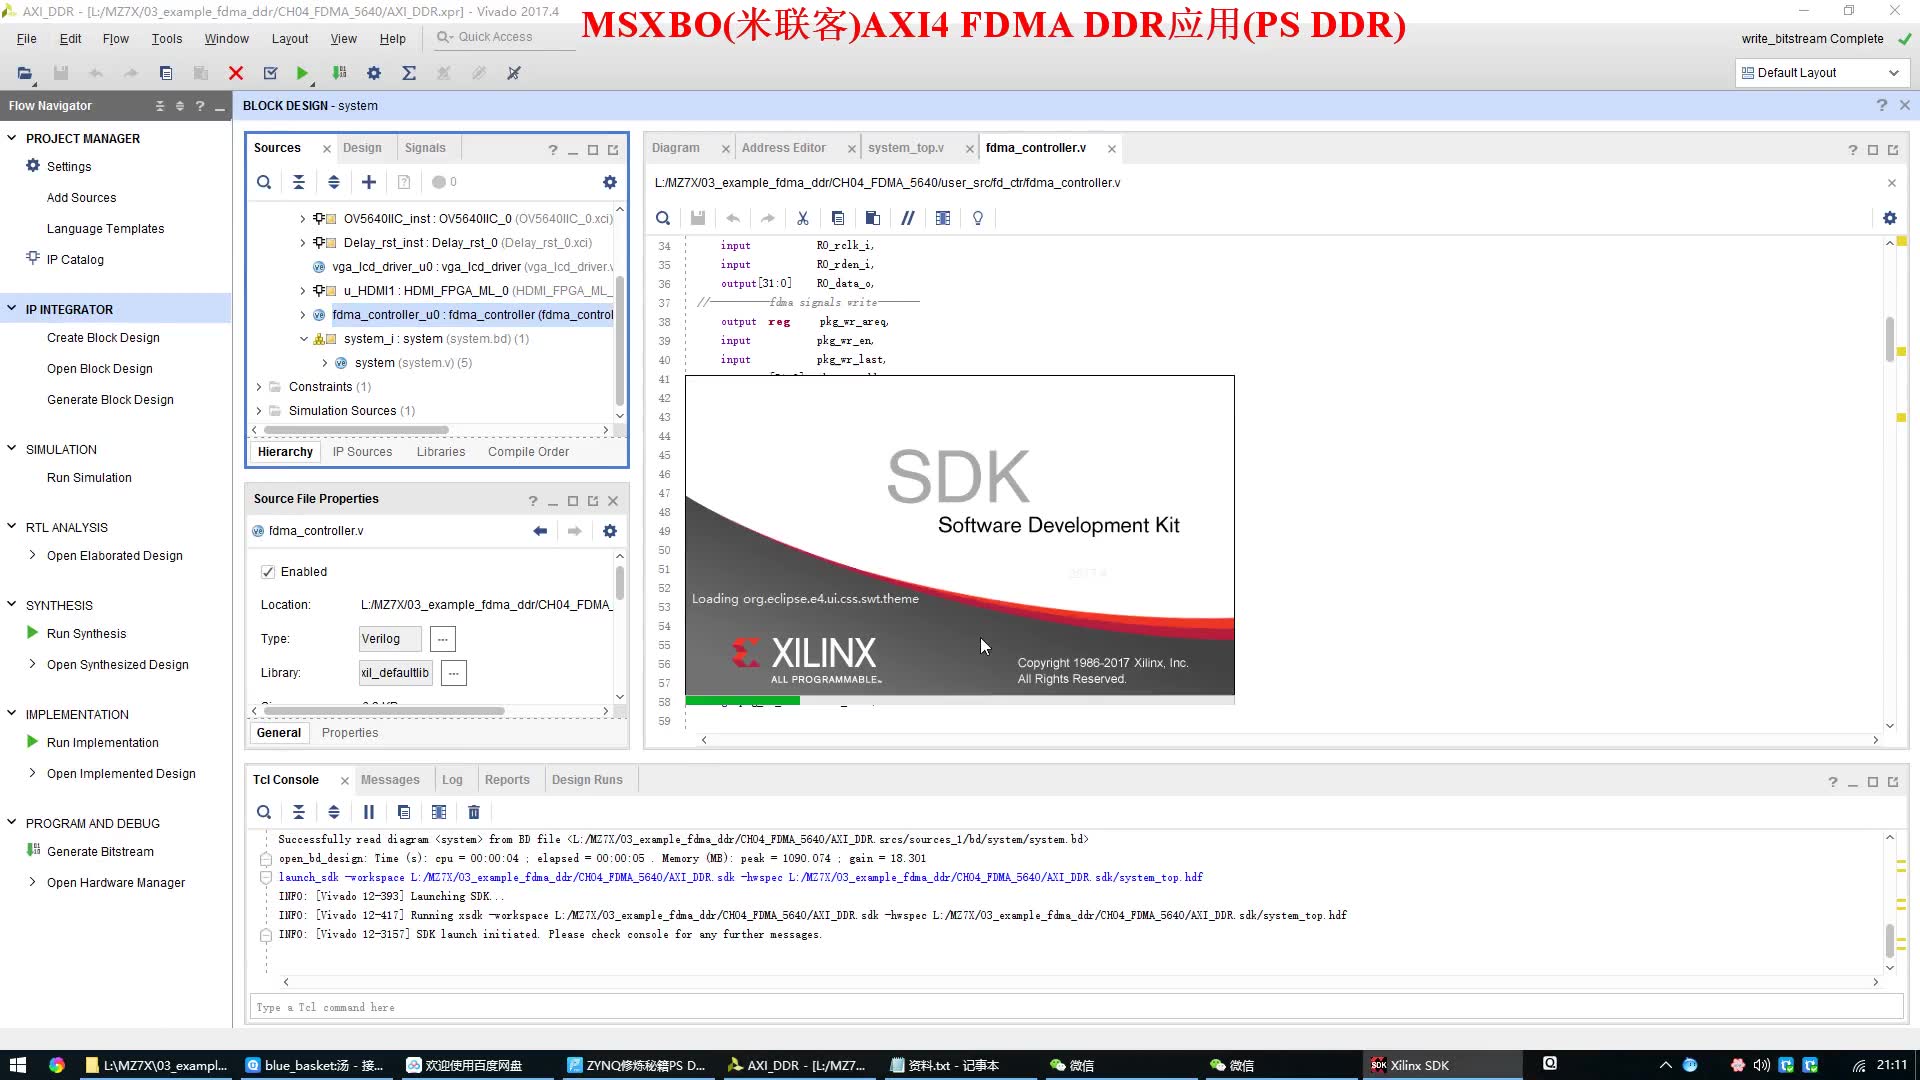This screenshot has width=1920, height=1080.
Task: Toggle line comment using the // editor icon
Action: (908, 218)
